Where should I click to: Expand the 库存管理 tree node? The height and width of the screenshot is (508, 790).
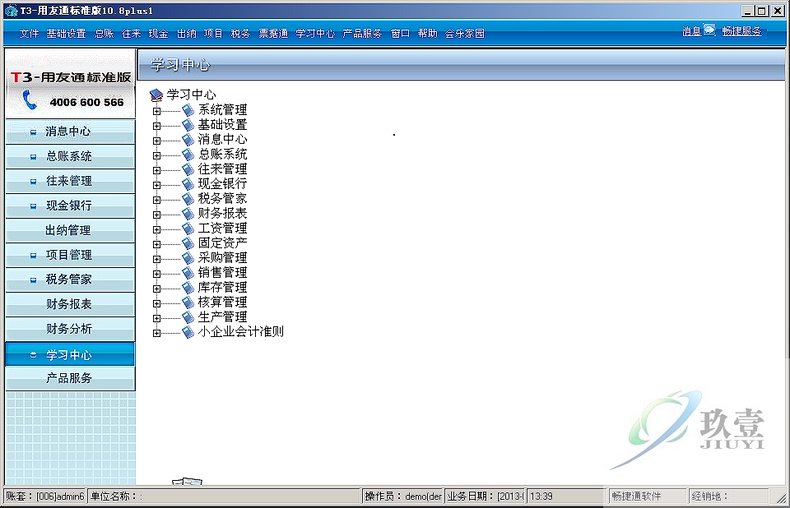click(157, 289)
